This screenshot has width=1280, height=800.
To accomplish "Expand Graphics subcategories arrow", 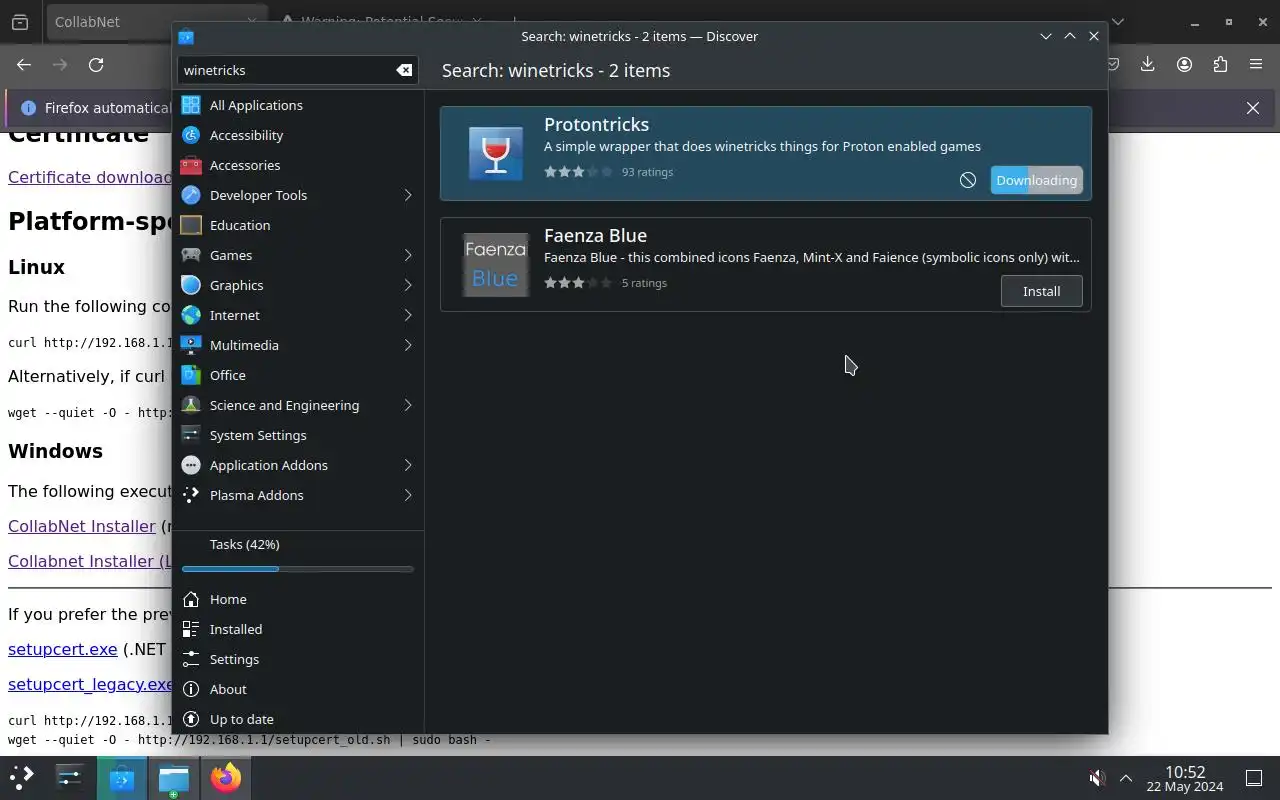I will point(408,285).
